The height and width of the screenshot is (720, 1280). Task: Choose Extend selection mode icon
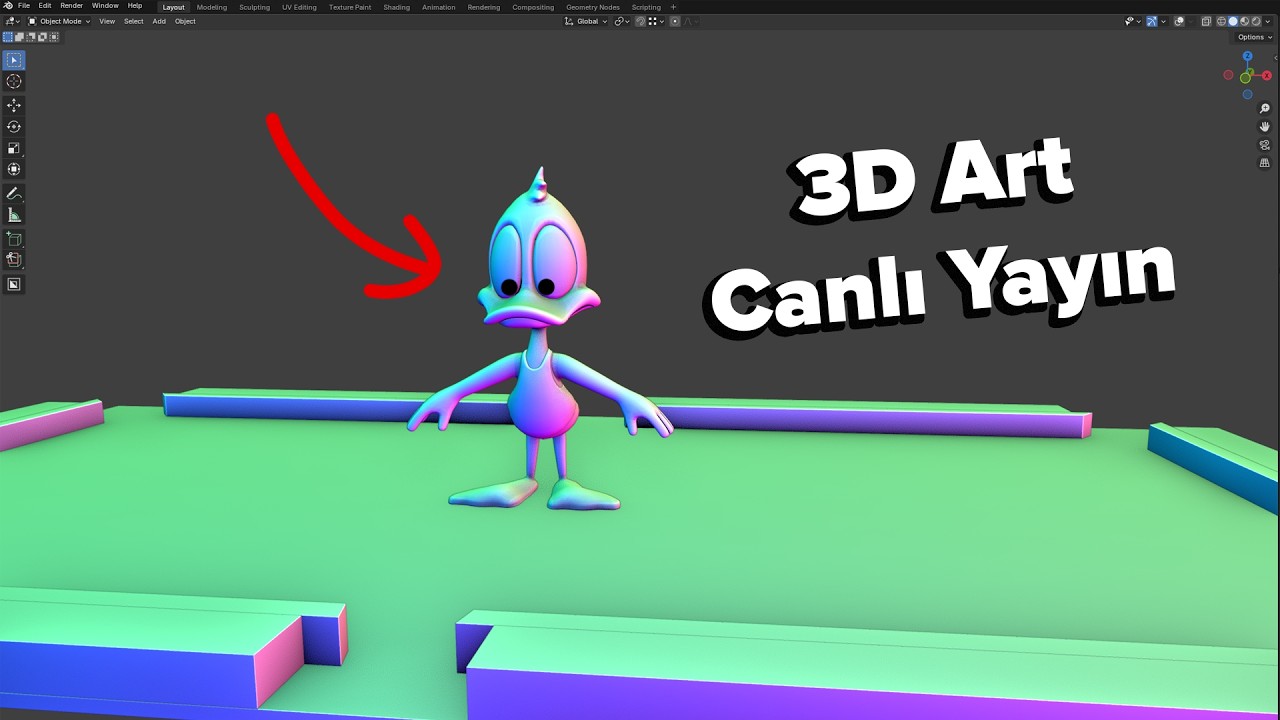point(19,37)
